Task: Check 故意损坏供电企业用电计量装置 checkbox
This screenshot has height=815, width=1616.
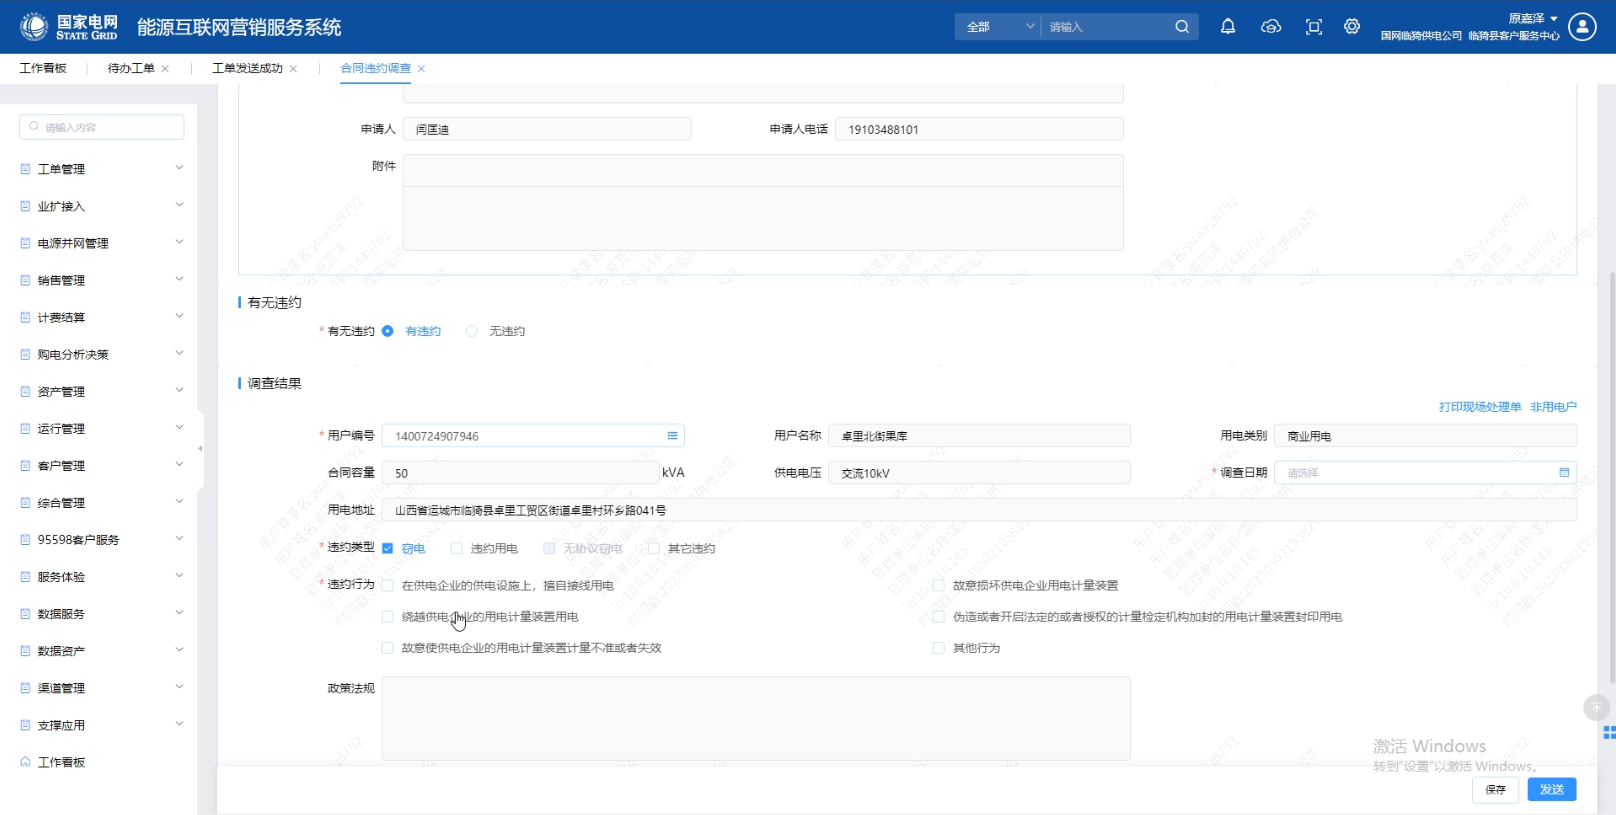Action: pyautogui.click(x=938, y=586)
